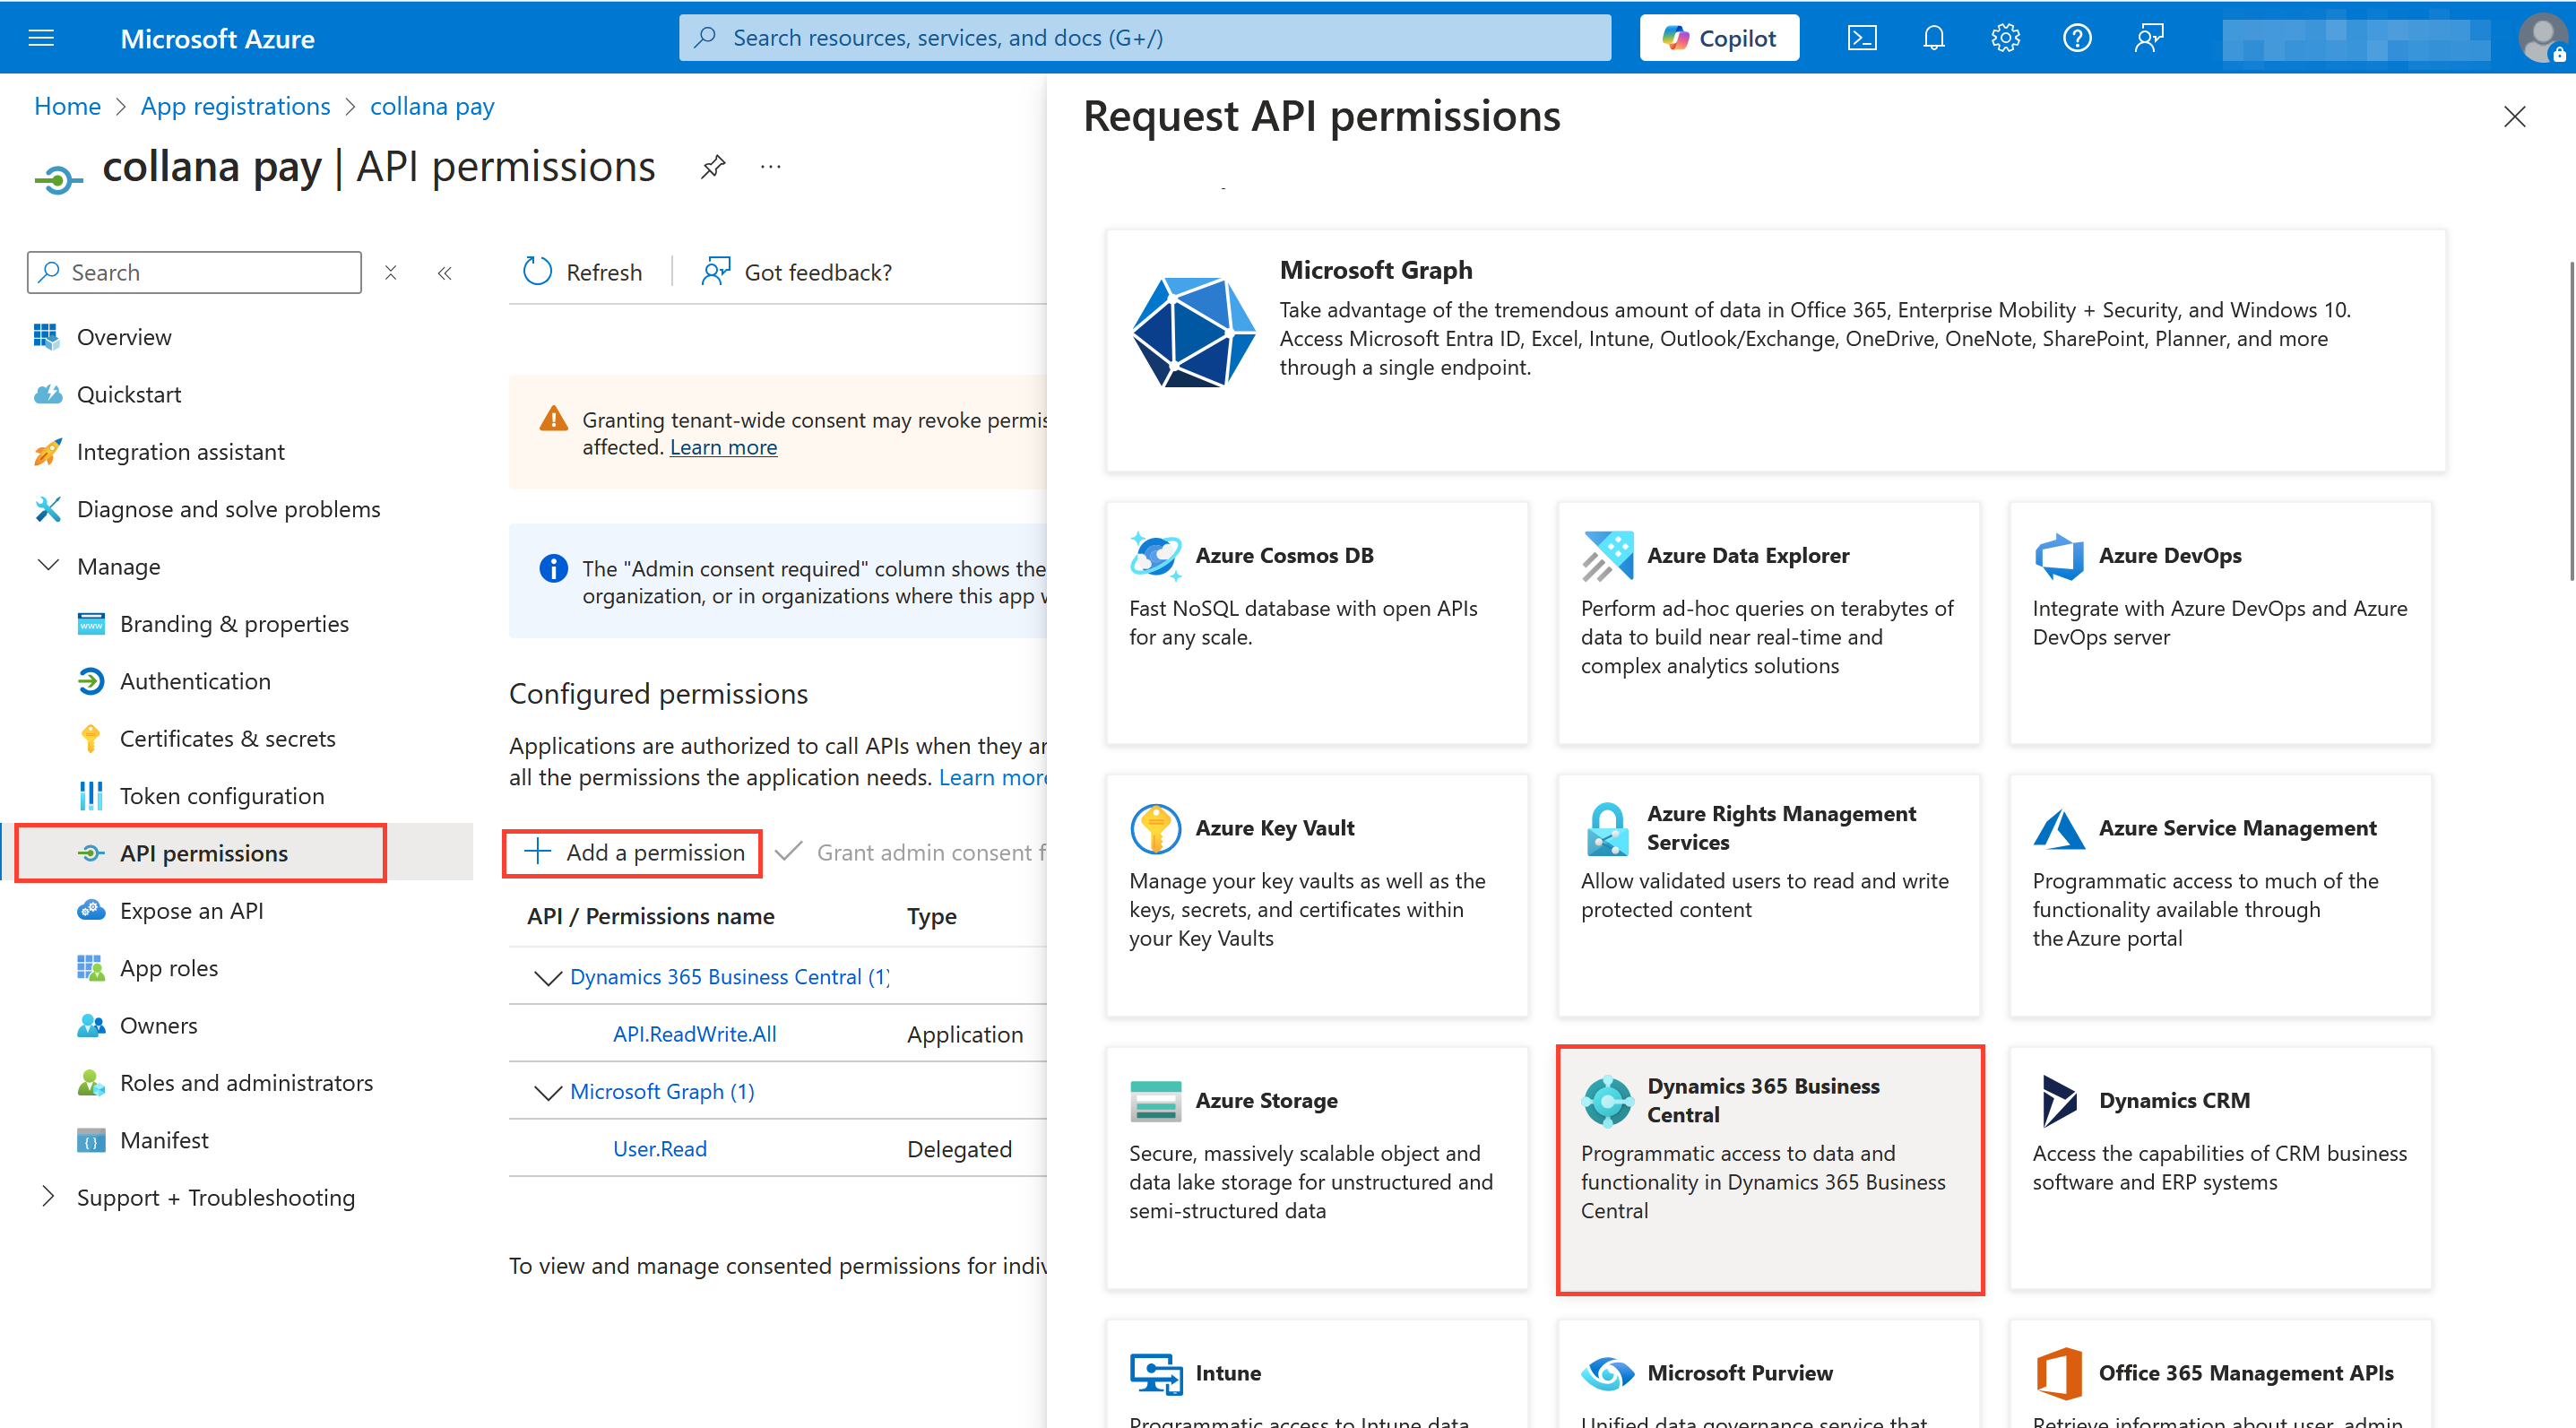Image resolution: width=2576 pixels, height=1428 pixels.
Task: Open the more options ellipsis
Action: [770, 166]
